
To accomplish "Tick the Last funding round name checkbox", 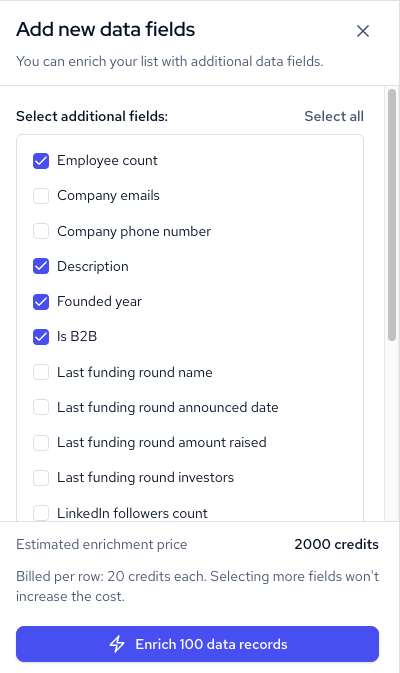I will (x=41, y=372).
